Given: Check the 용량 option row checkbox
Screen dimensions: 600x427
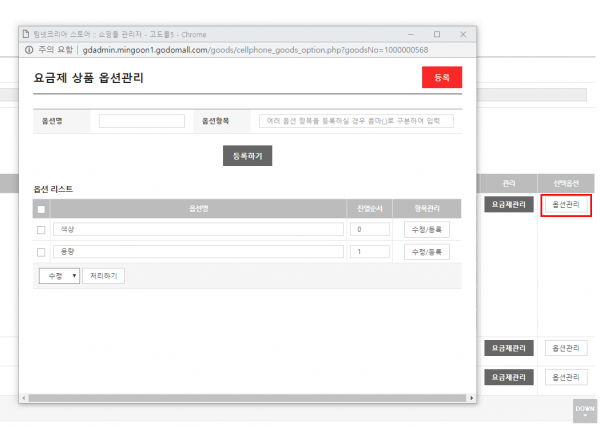Looking at the screenshot, I should coord(41,251).
